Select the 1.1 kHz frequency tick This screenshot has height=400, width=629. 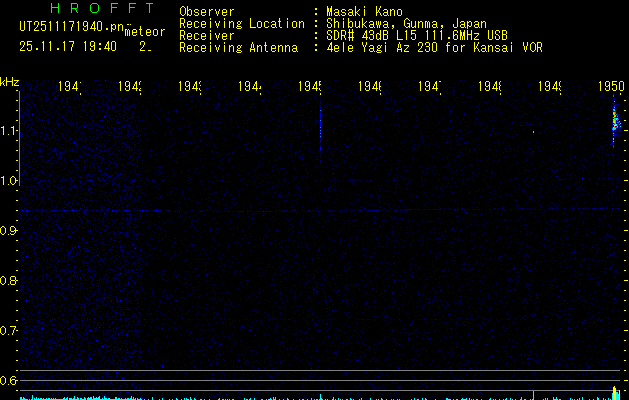click(10, 130)
